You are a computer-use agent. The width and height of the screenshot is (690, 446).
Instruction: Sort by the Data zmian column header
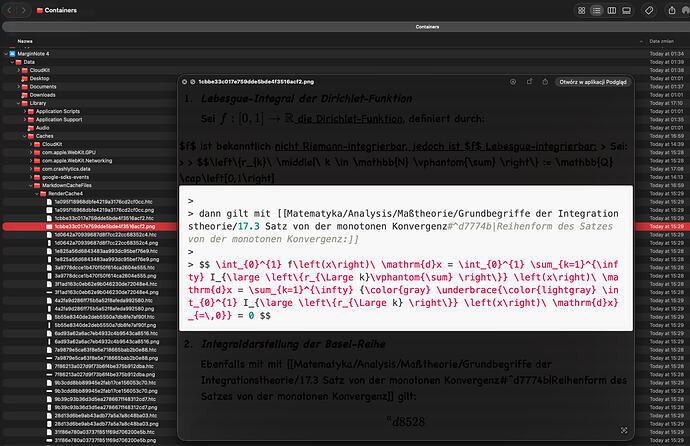(x=661, y=41)
